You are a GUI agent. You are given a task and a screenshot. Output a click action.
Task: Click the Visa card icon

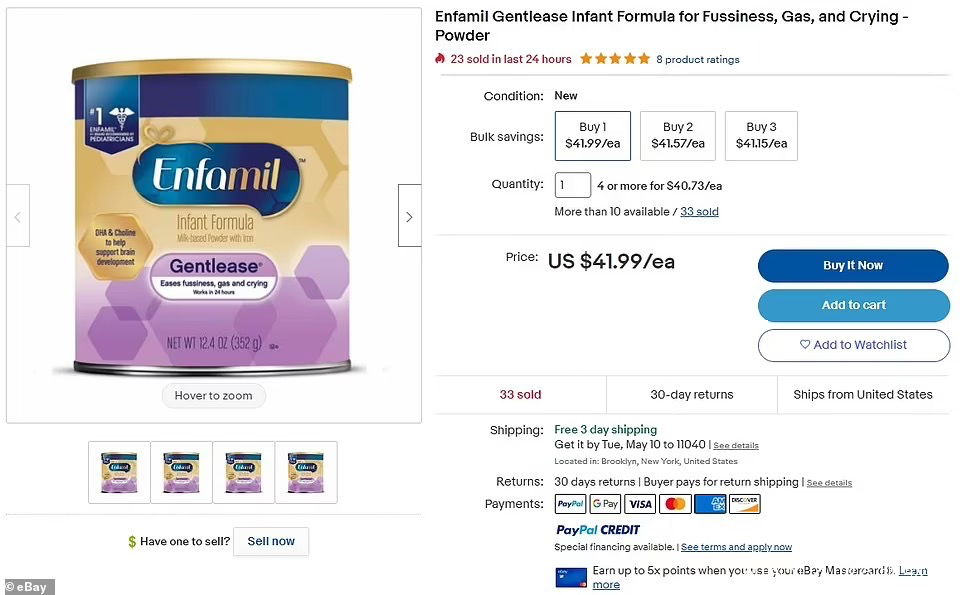click(640, 504)
